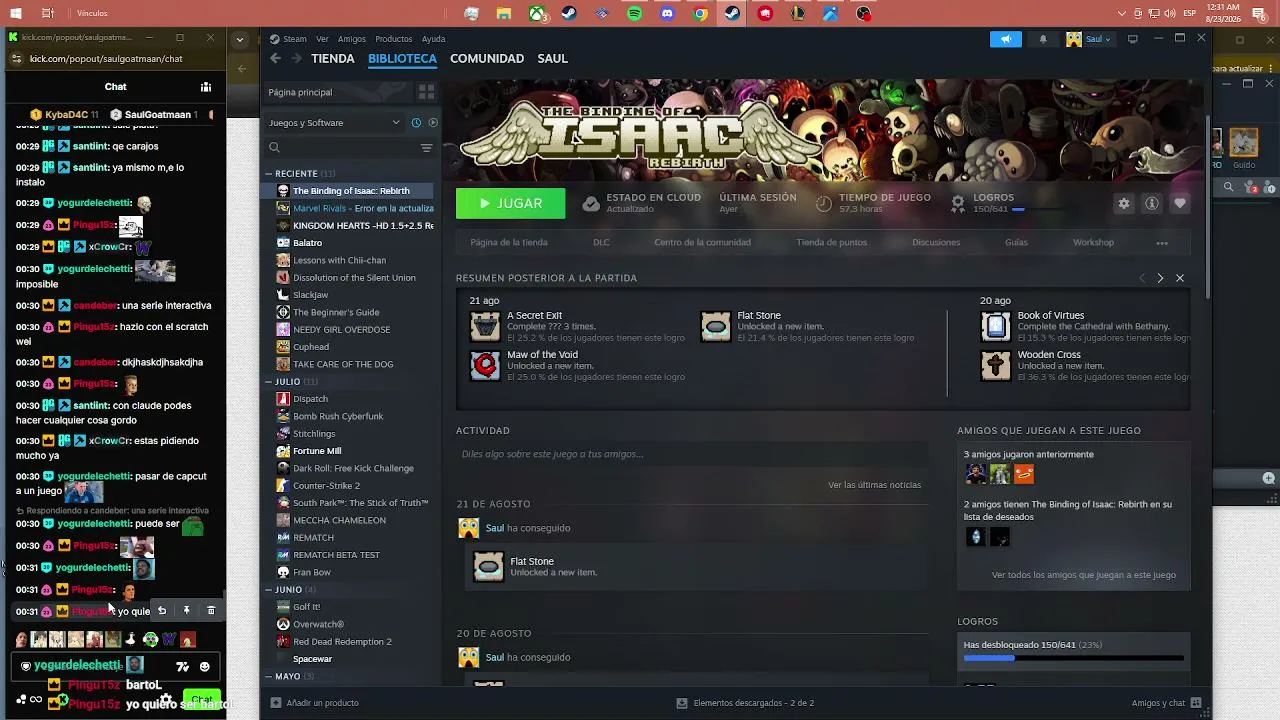Open the downloads status Elementos descargados
This screenshot has width=1280, height=720.
745,703
